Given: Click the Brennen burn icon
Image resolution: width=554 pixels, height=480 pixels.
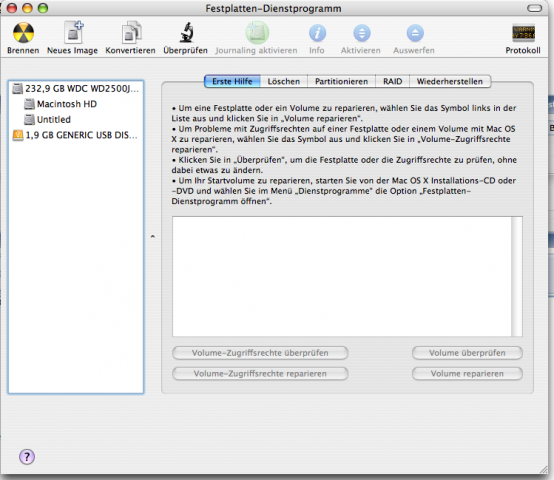Looking at the screenshot, I should click(x=23, y=33).
